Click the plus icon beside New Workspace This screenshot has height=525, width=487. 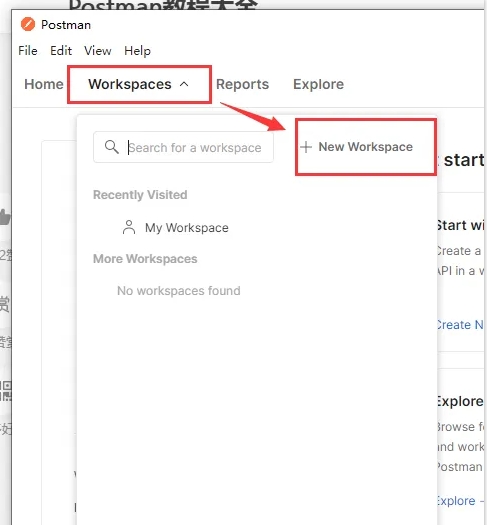(x=306, y=147)
